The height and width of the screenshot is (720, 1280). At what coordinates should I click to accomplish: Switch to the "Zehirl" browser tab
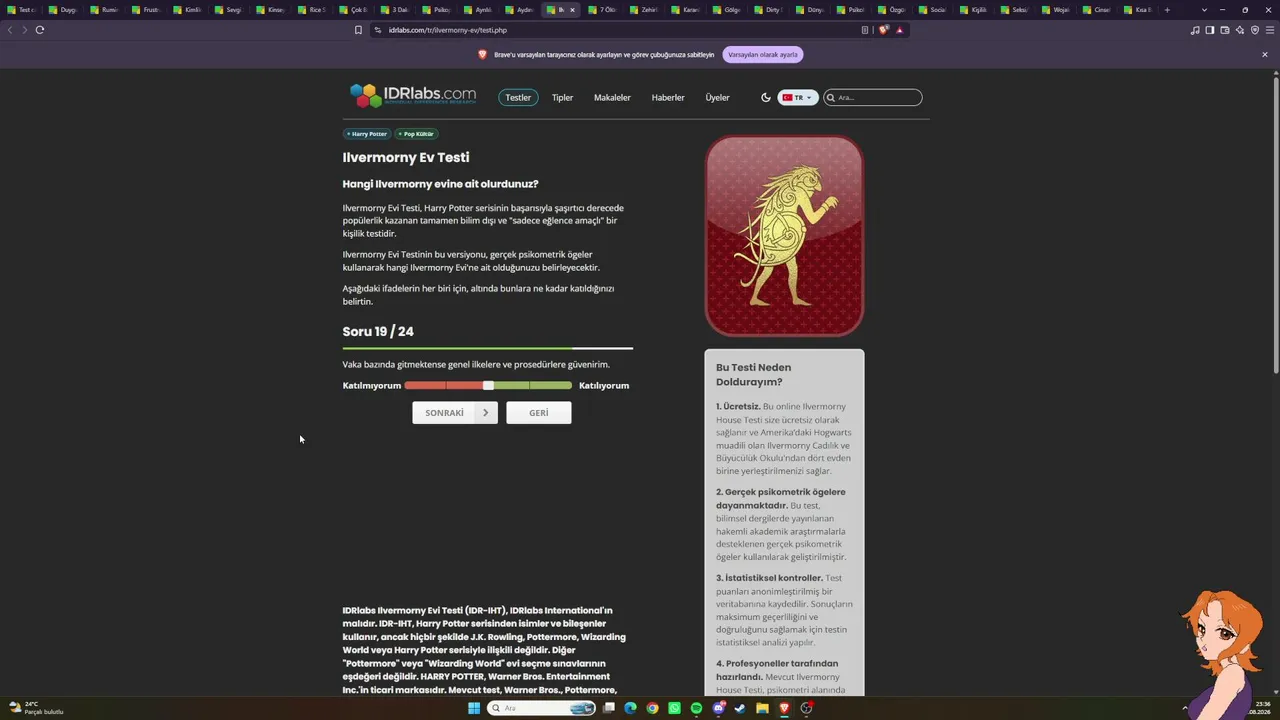coord(645,10)
